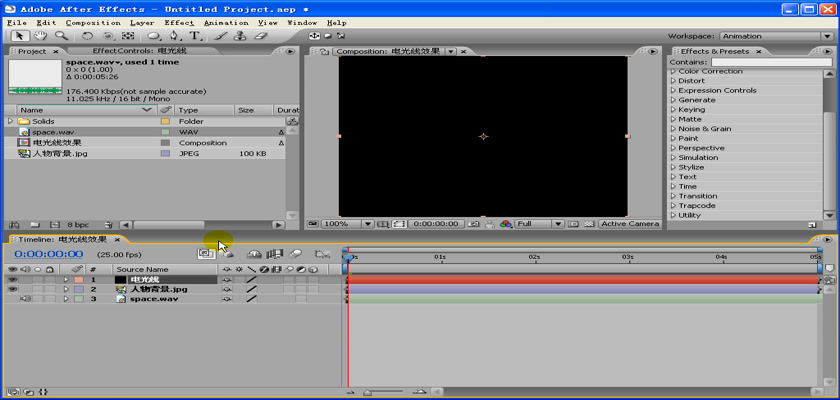
Task: Select the Zoom magnifier tool
Action: click(x=61, y=36)
